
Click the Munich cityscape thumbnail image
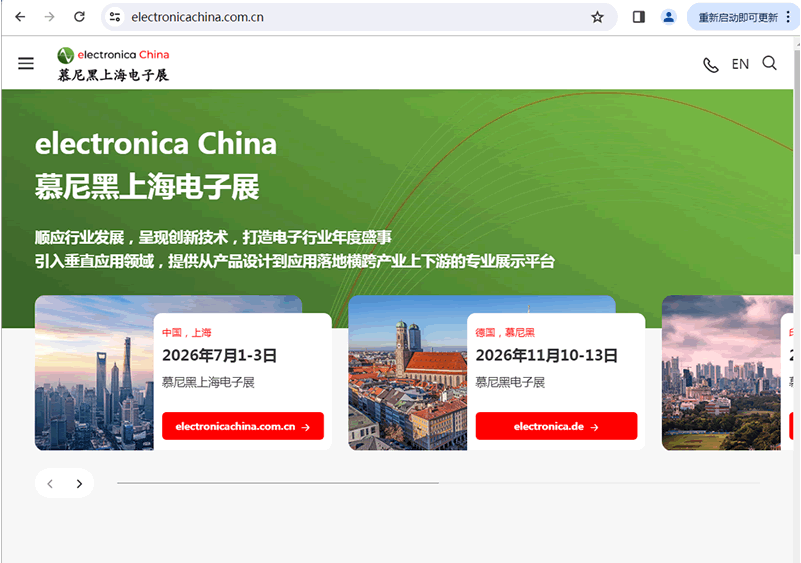click(x=406, y=380)
